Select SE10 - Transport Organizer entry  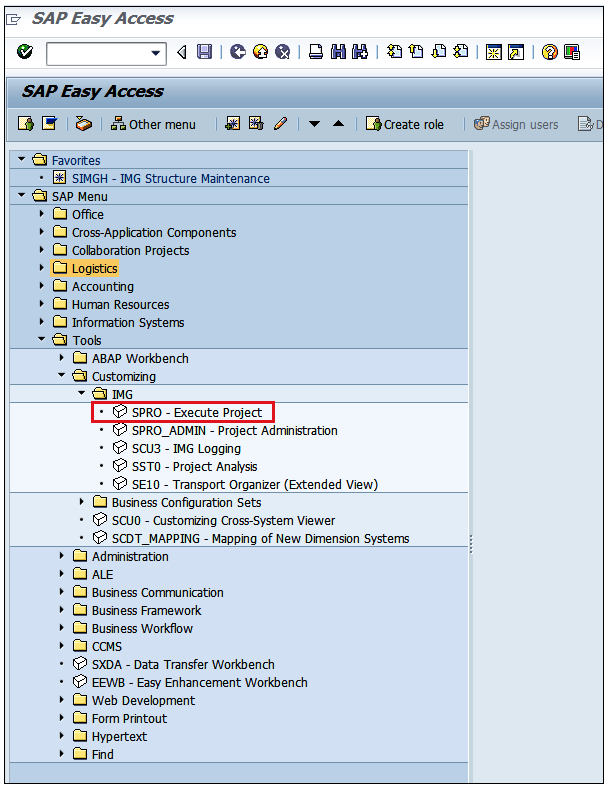click(x=254, y=484)
